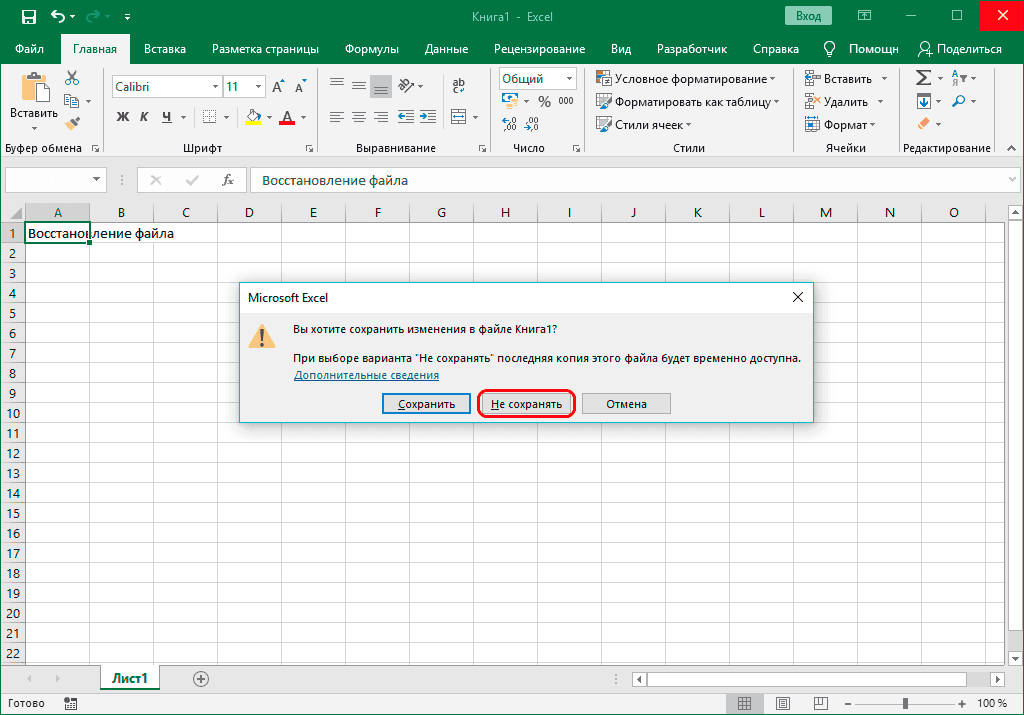Toggle italic formatting (К)
Screen dimensions: 1024x715
tap(145, 117)
